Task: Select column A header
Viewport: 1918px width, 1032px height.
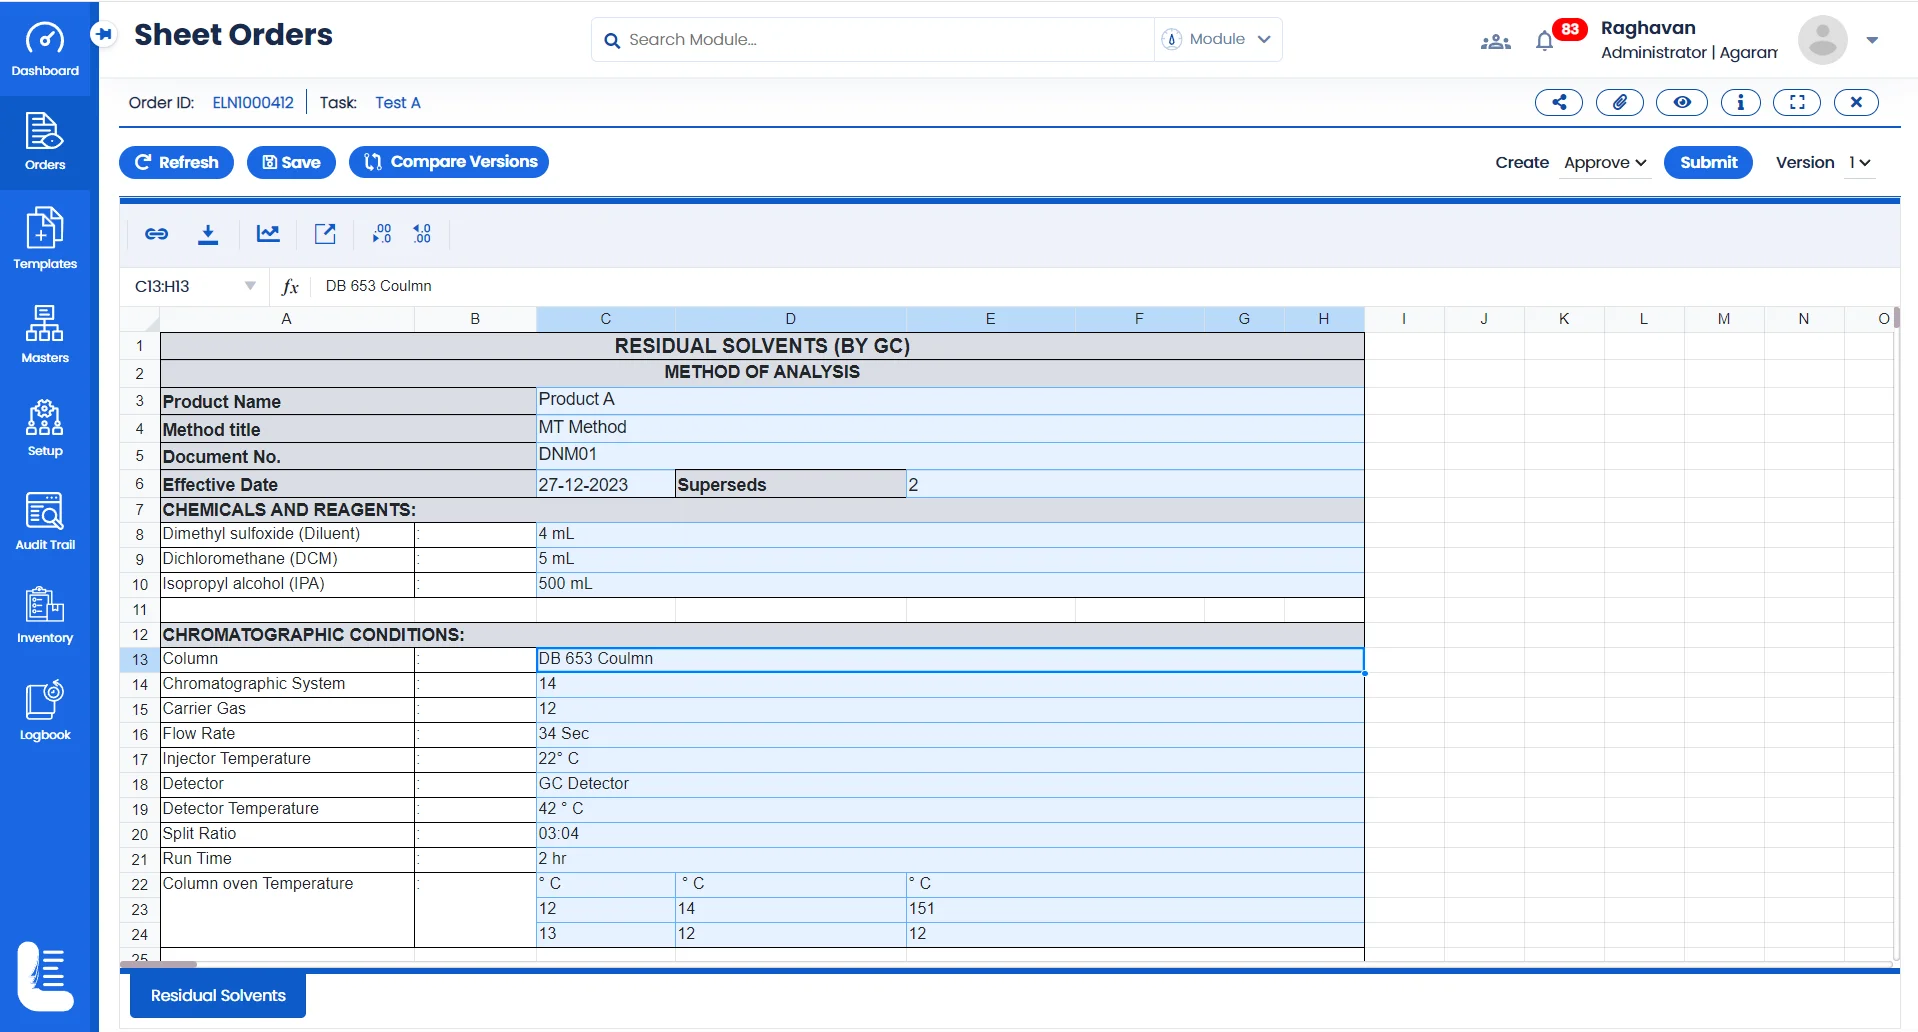Action: (286, 319)
